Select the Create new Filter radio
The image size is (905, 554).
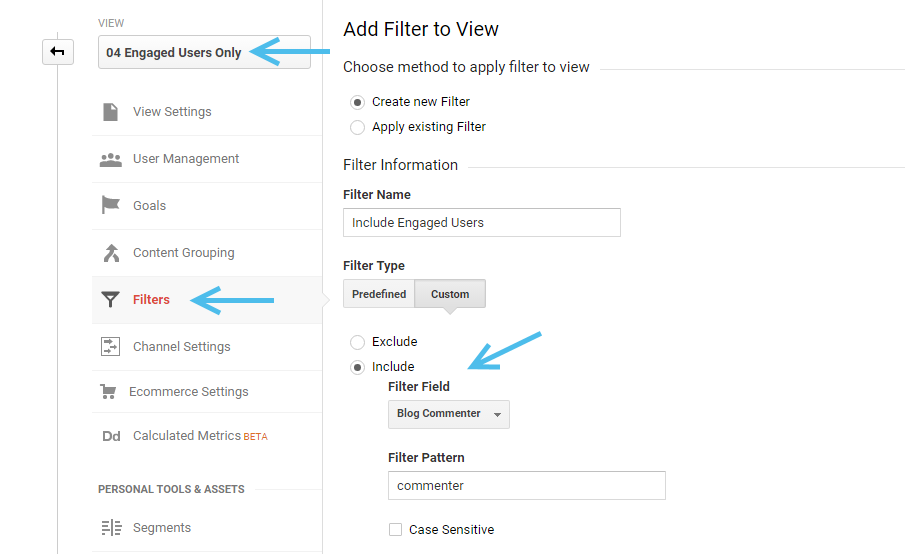[357, 102]
